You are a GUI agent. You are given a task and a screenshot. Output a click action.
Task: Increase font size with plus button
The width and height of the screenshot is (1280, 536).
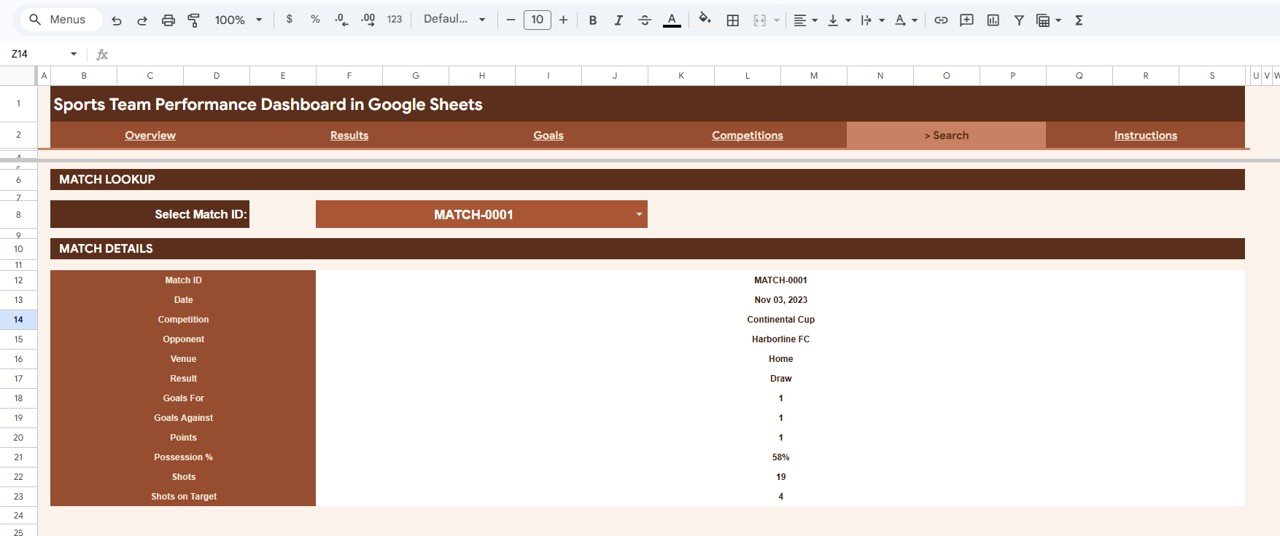coord(563,20)
